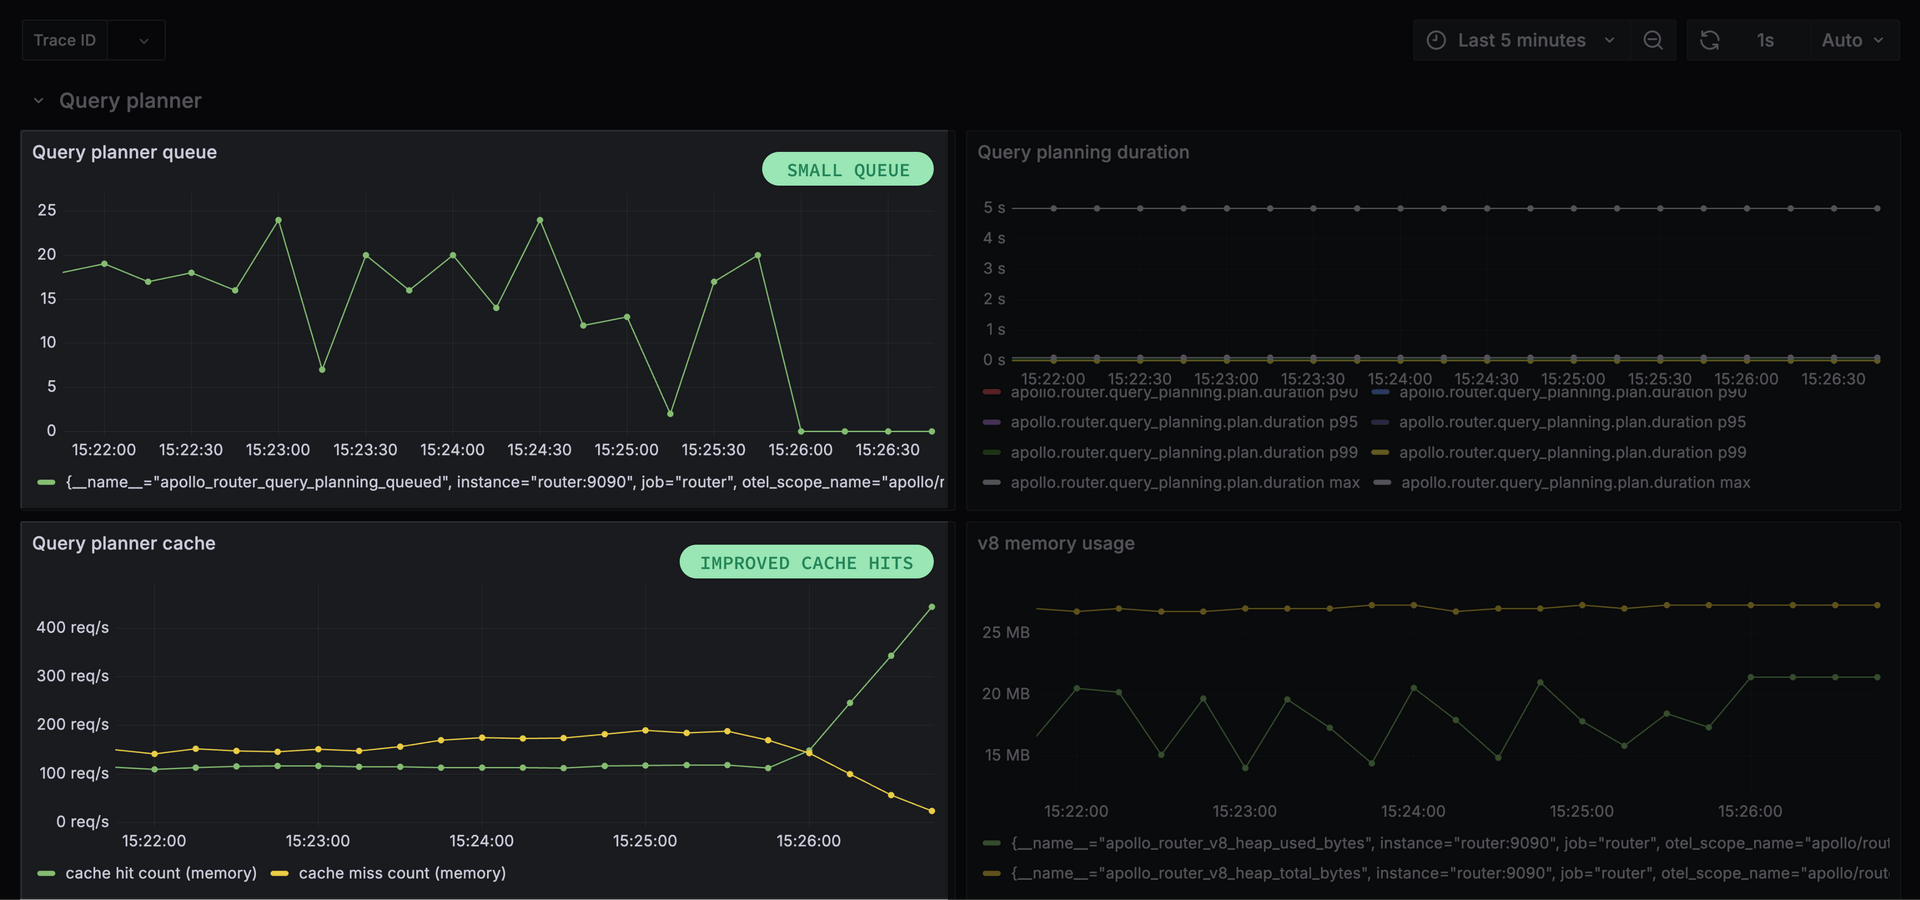
Task: Click the Query planner row title
Action: tap(130, 101)
